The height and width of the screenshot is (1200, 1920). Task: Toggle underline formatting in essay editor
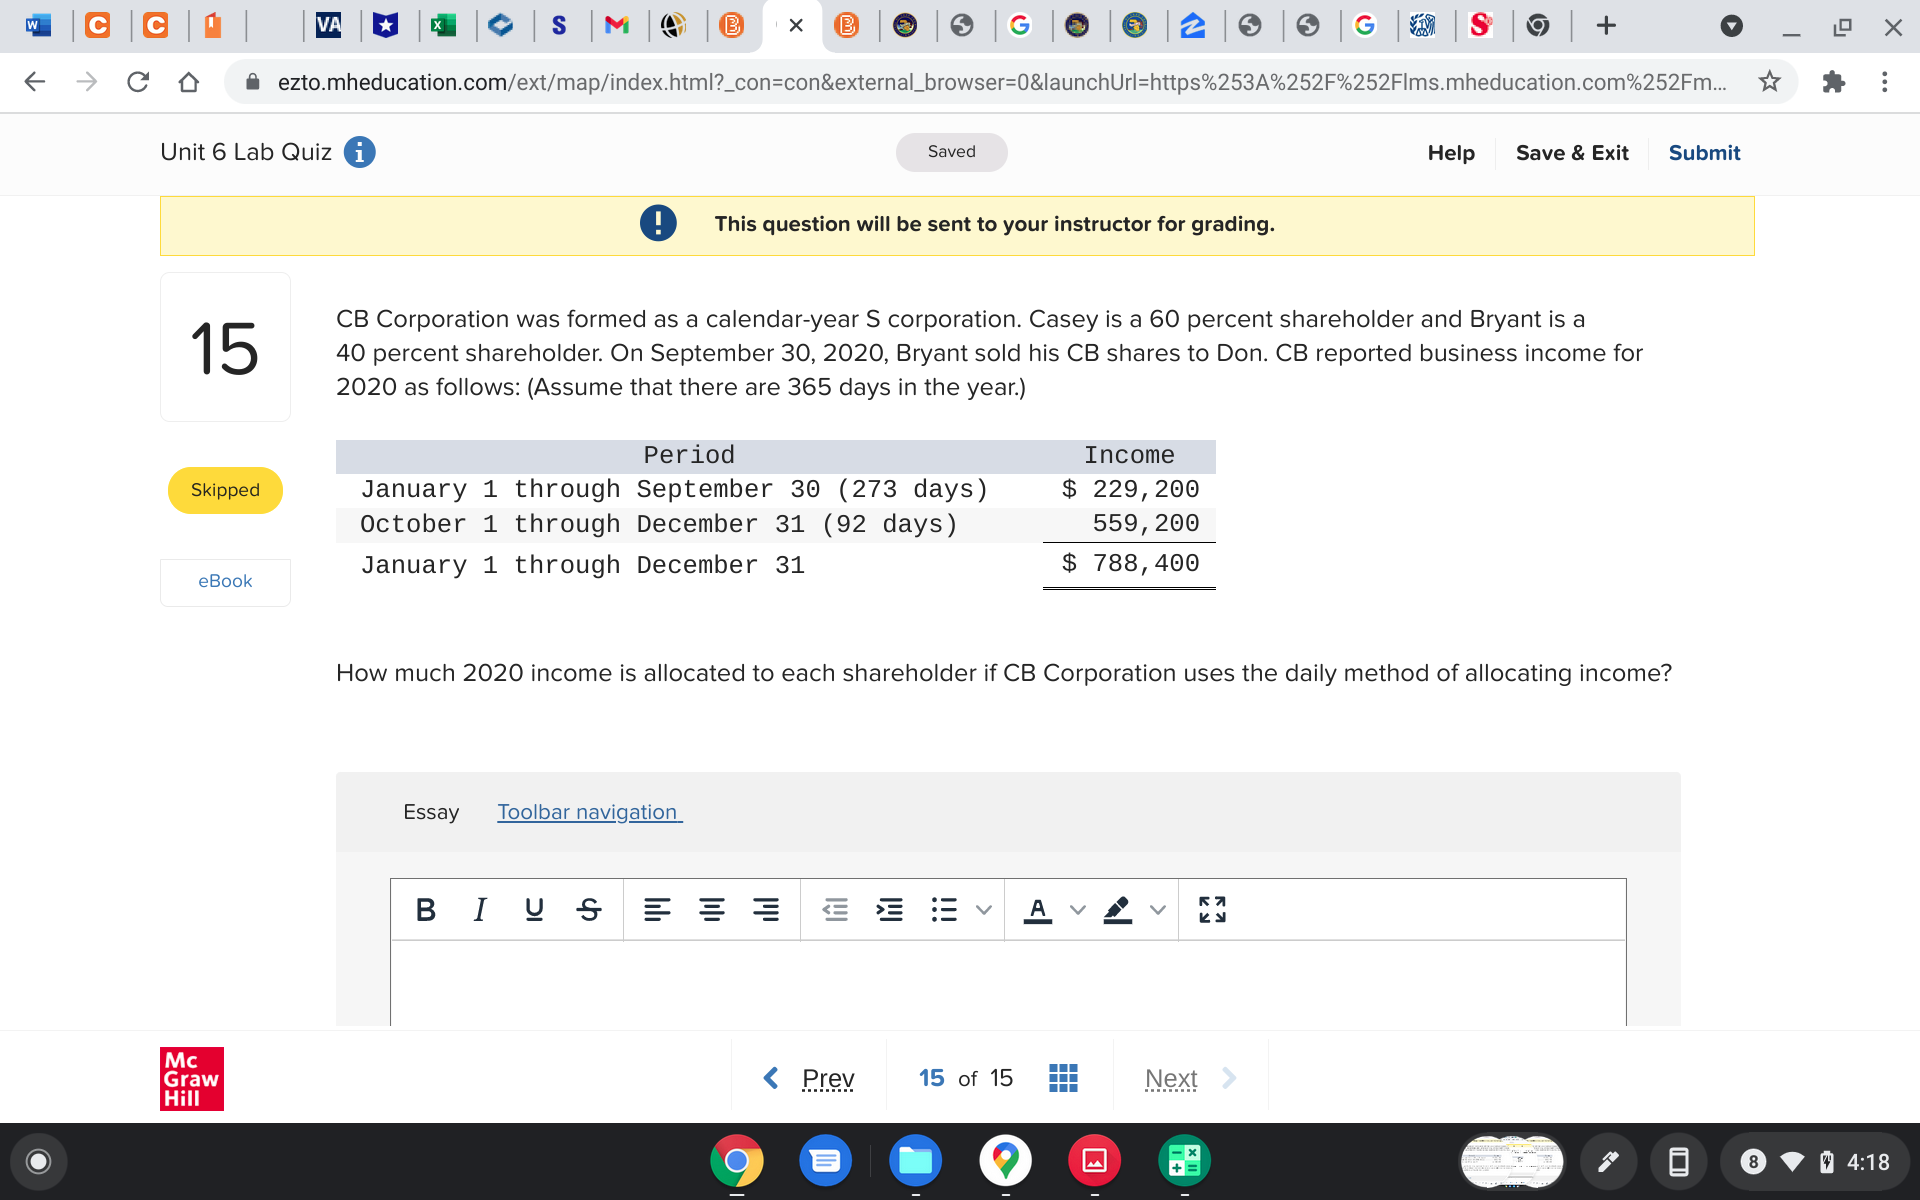click(x=534, y=909)
